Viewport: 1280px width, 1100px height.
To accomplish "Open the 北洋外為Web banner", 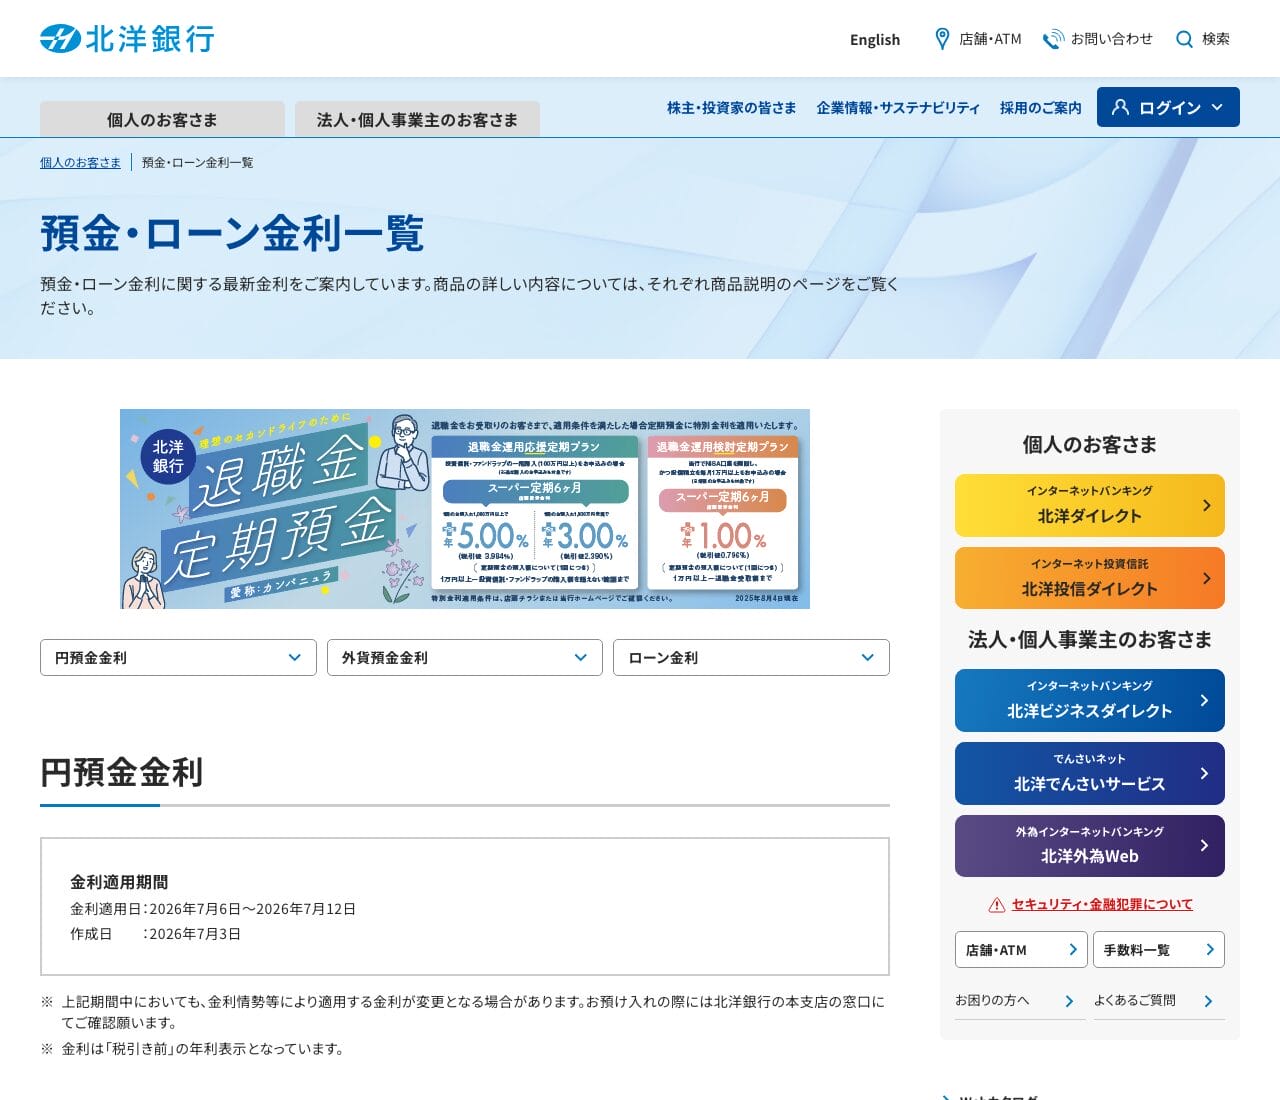I will pos(1090,845).
